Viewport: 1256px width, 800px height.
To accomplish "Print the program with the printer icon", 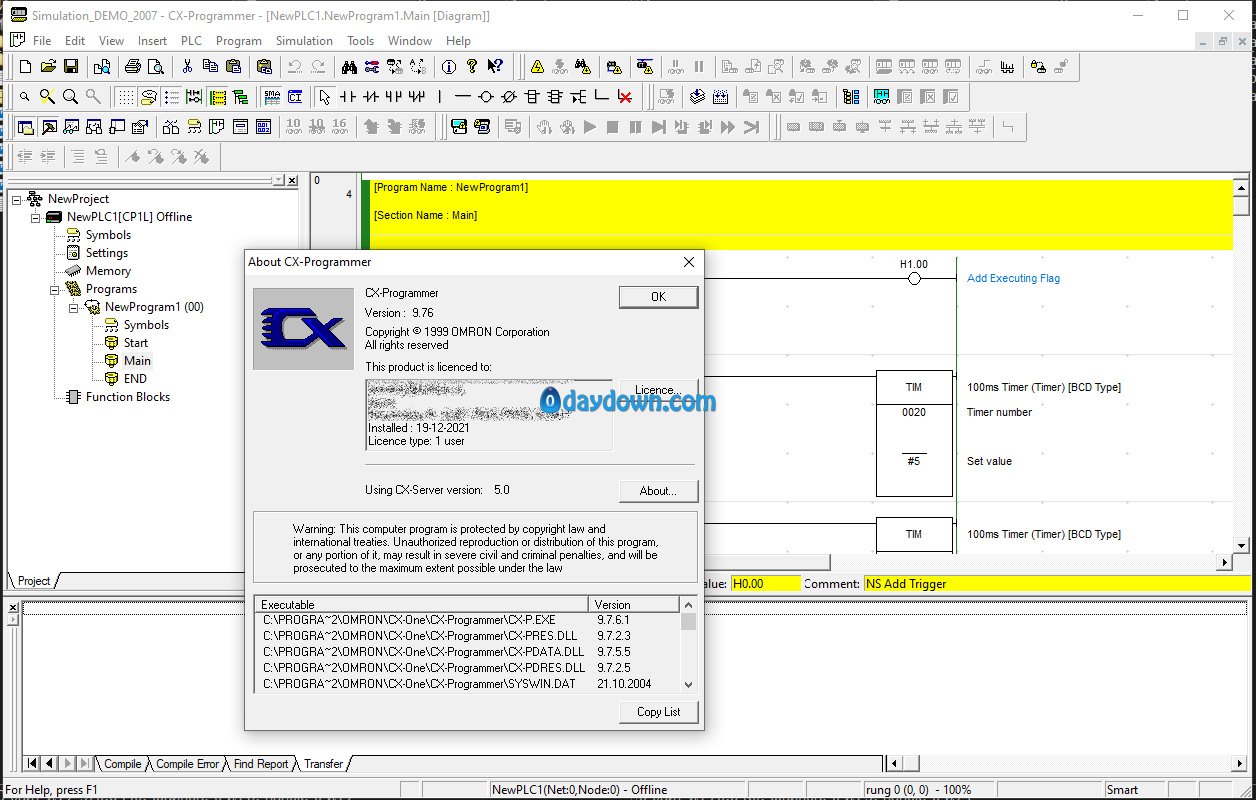I will coord(133,67).
